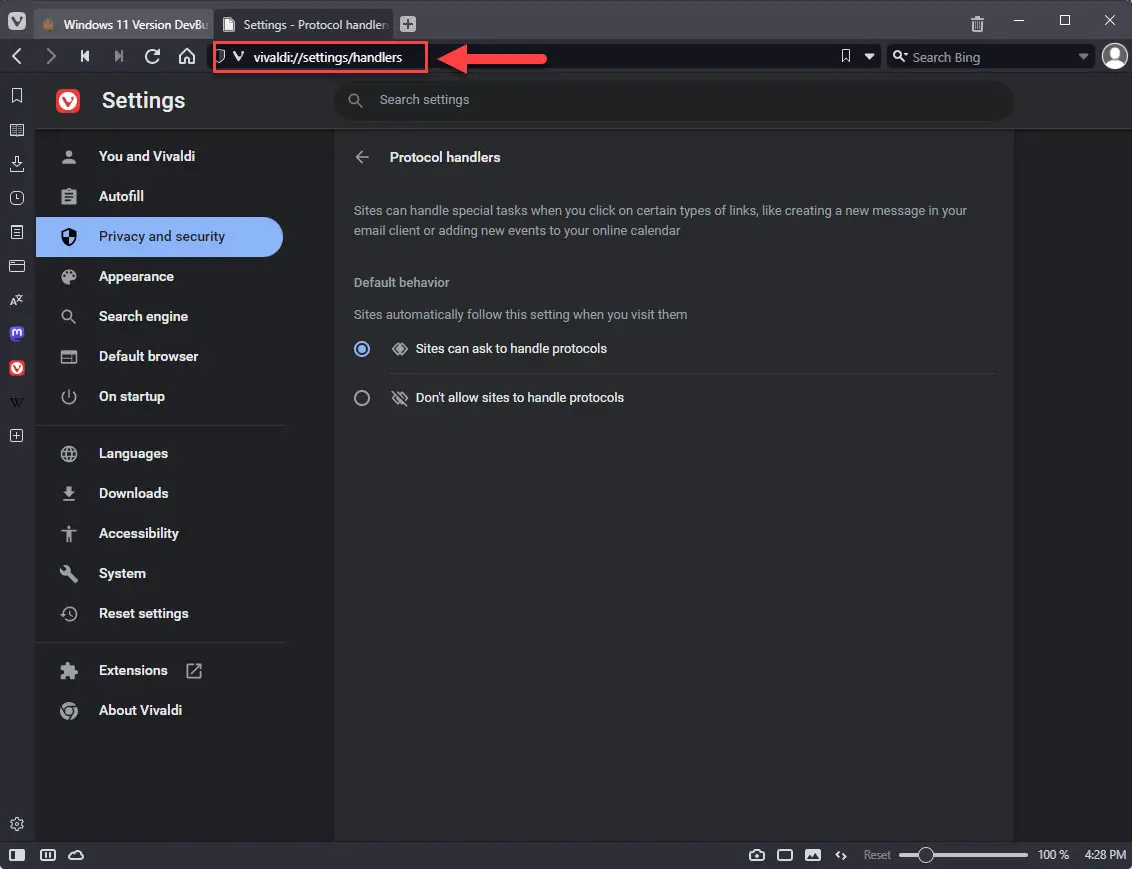Select Don't allow sites to handle protocols
This screenshot has width=1132, height=869.
click(362, 398)
